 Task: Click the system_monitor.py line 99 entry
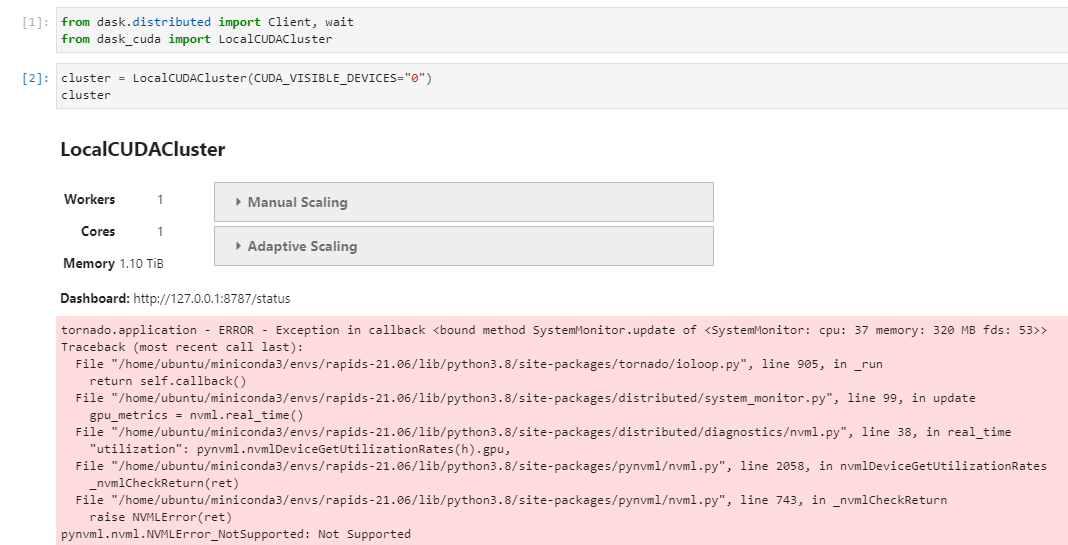click(x=525, y=399)
